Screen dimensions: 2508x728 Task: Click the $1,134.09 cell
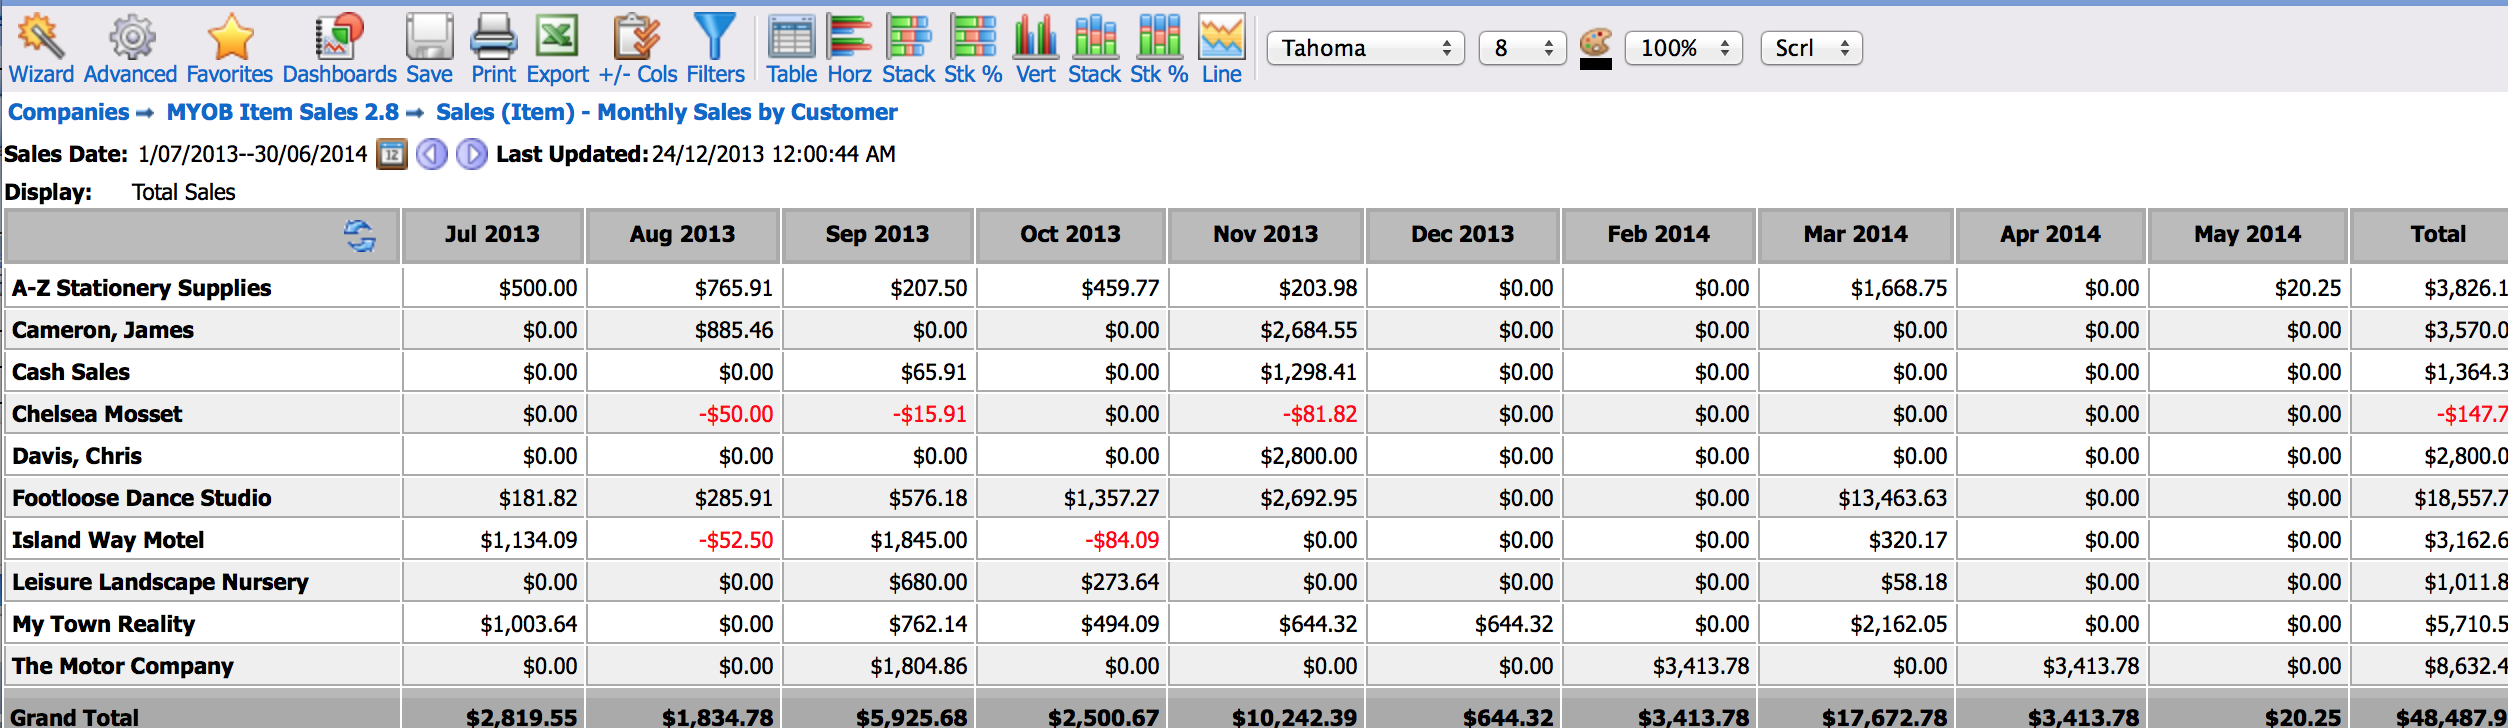pos(528,540)
